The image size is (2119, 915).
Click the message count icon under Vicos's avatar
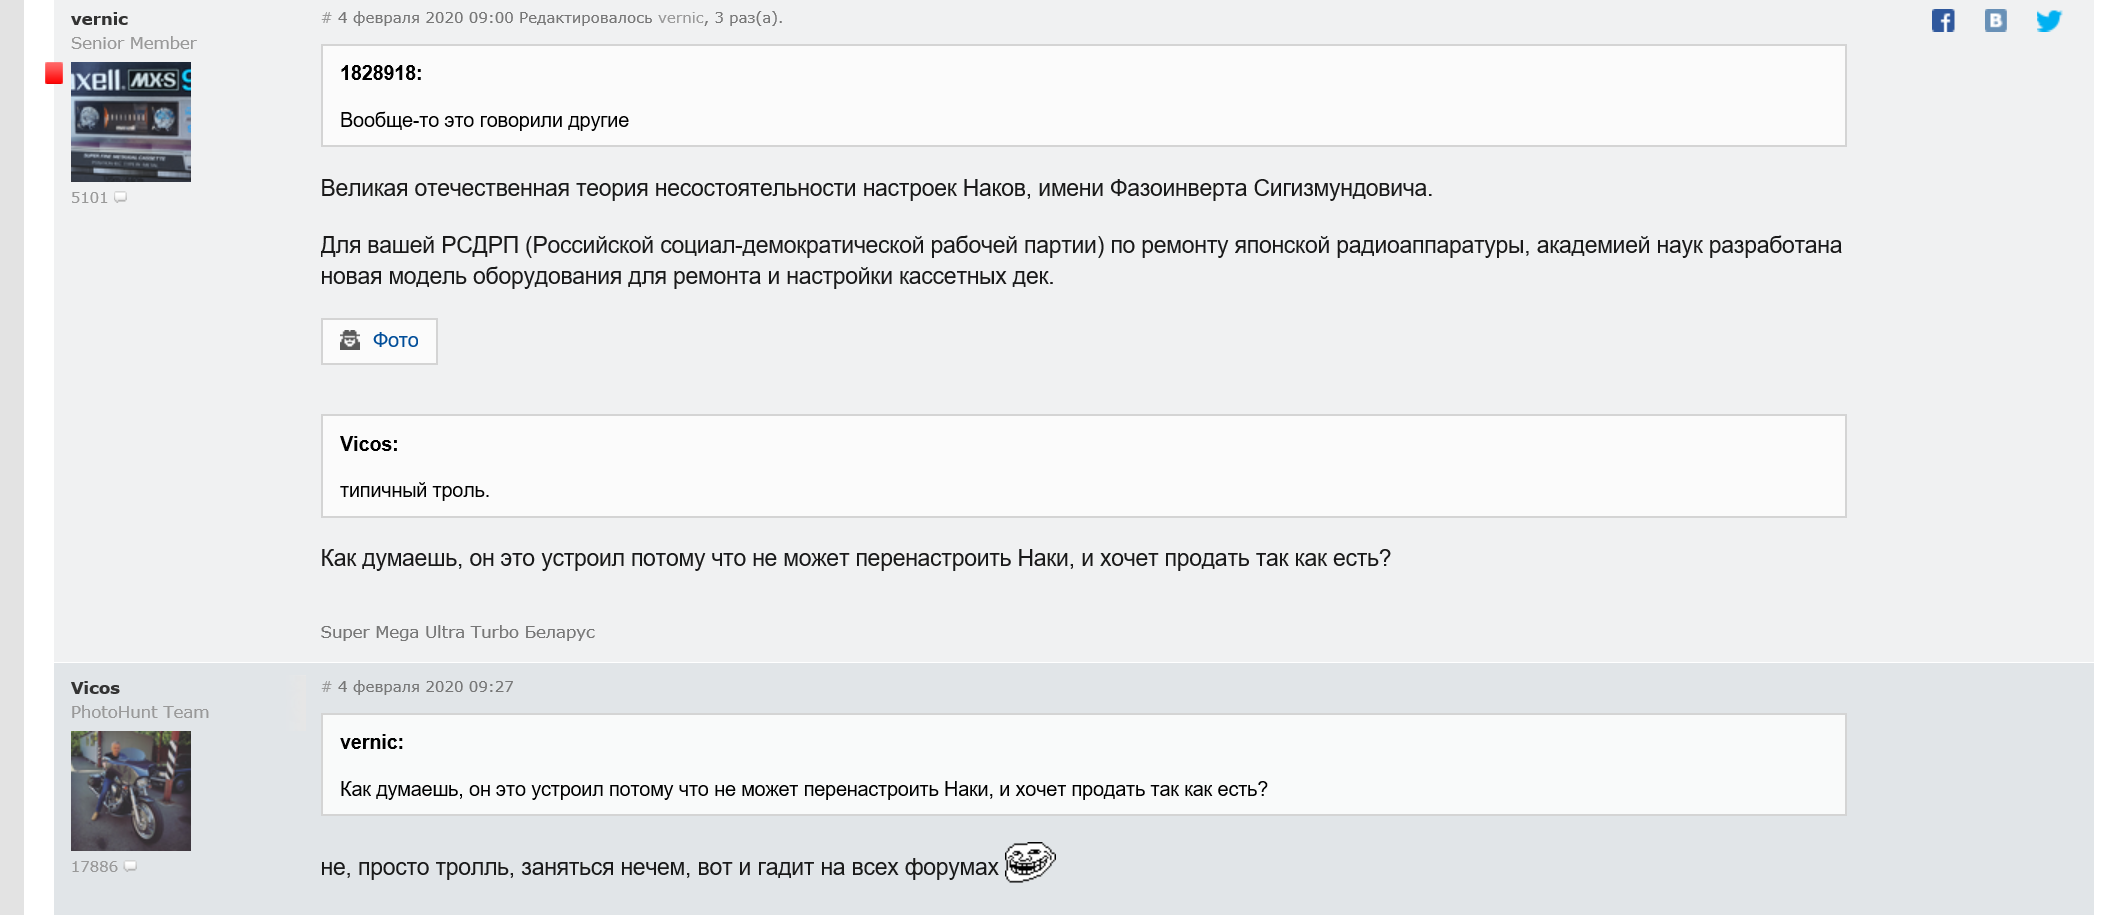tap(130, 867)
